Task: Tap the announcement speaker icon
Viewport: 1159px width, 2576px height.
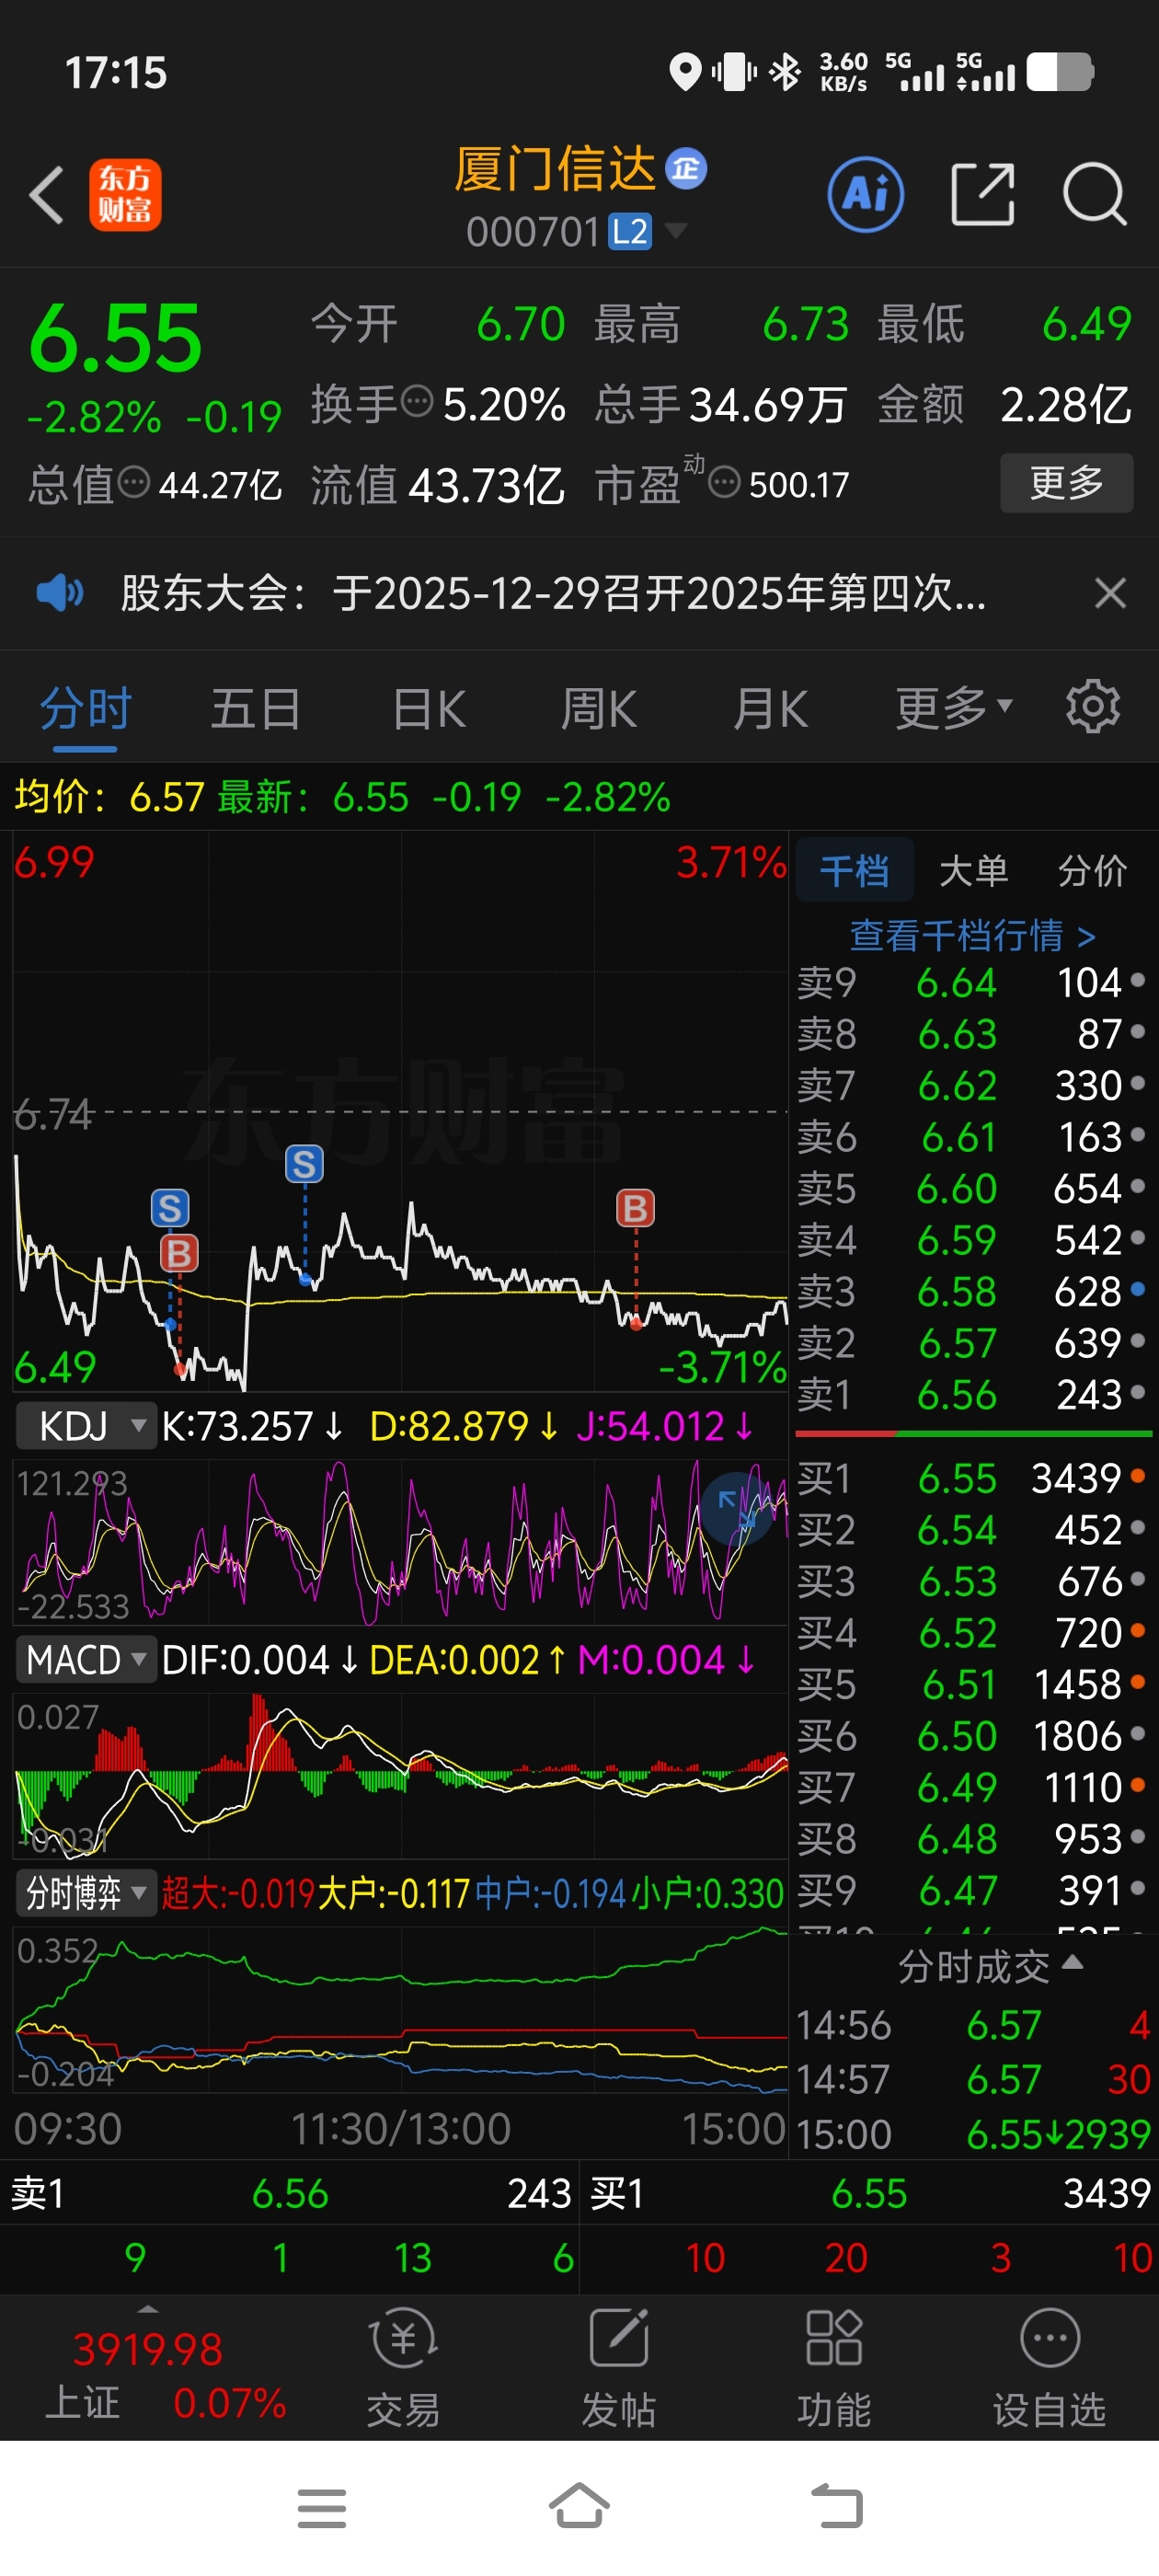Action: click(59, 593)
